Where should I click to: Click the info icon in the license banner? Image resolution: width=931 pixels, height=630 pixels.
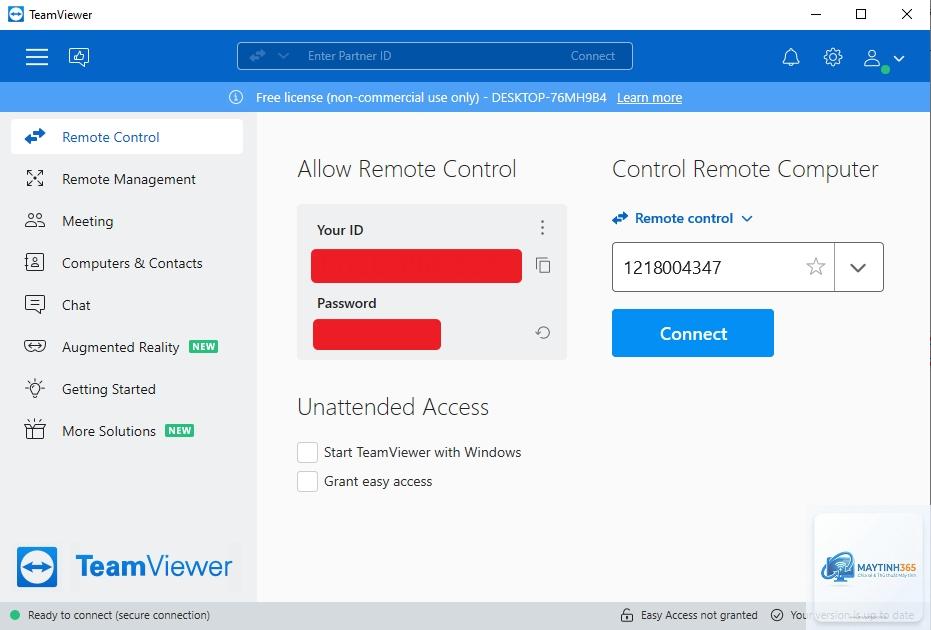point(236,97)
